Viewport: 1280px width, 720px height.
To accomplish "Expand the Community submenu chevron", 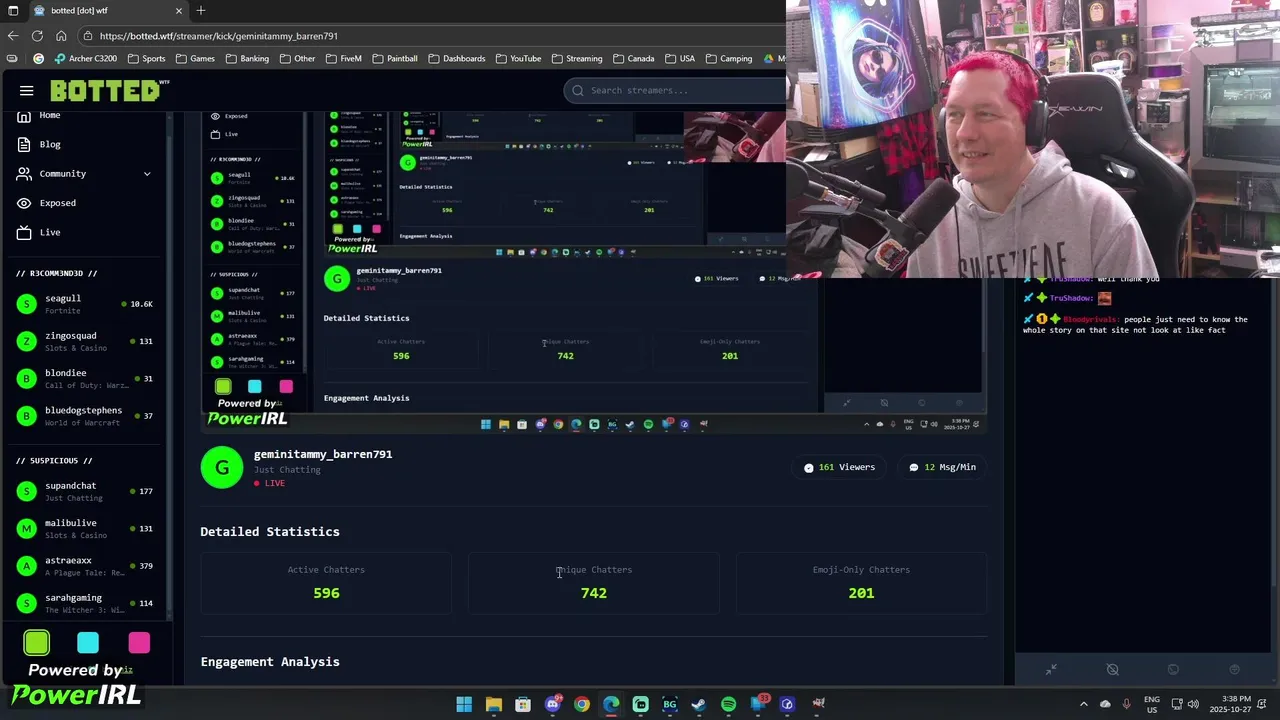I will (147, 174).
